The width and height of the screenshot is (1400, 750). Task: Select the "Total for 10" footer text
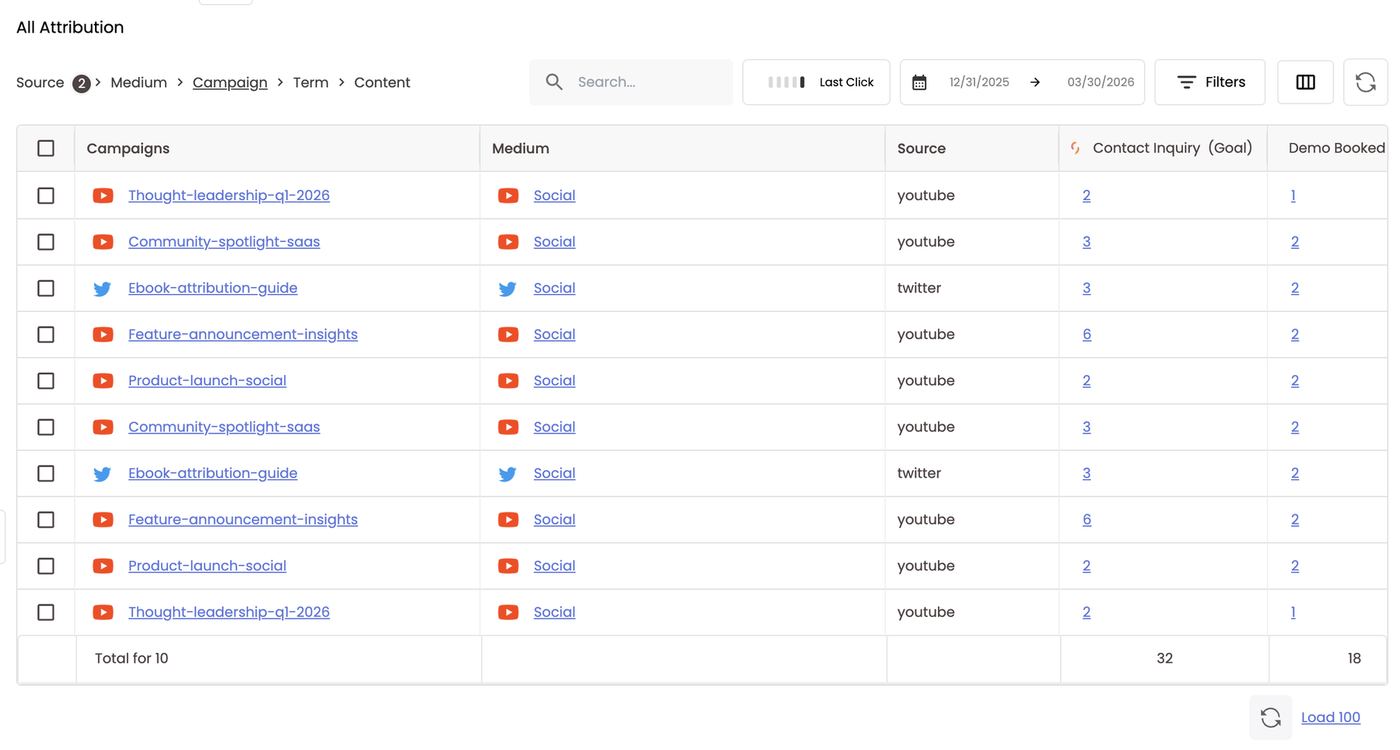[132, 658]
